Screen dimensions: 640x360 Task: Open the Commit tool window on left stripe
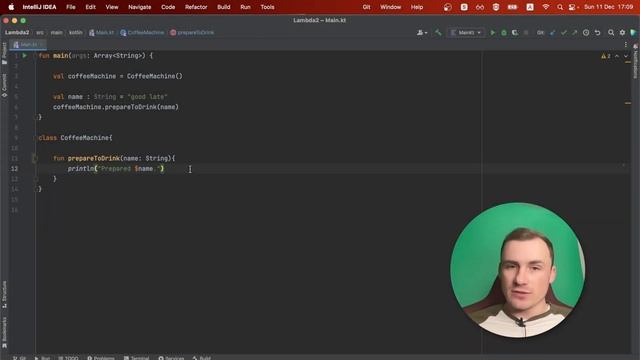pos(4,85)
